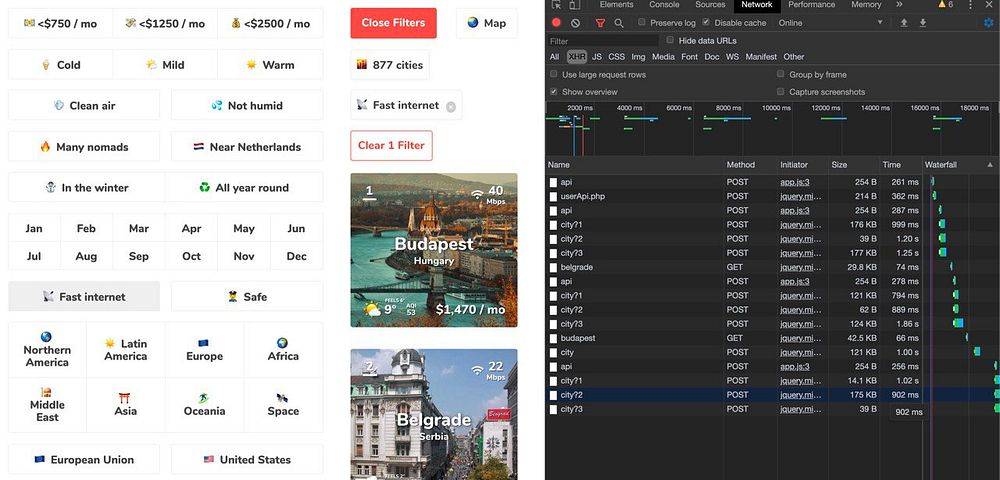Screen dimensions: 1000x480
Task: Switch to the Elements tab
Action: click(616, 4)
